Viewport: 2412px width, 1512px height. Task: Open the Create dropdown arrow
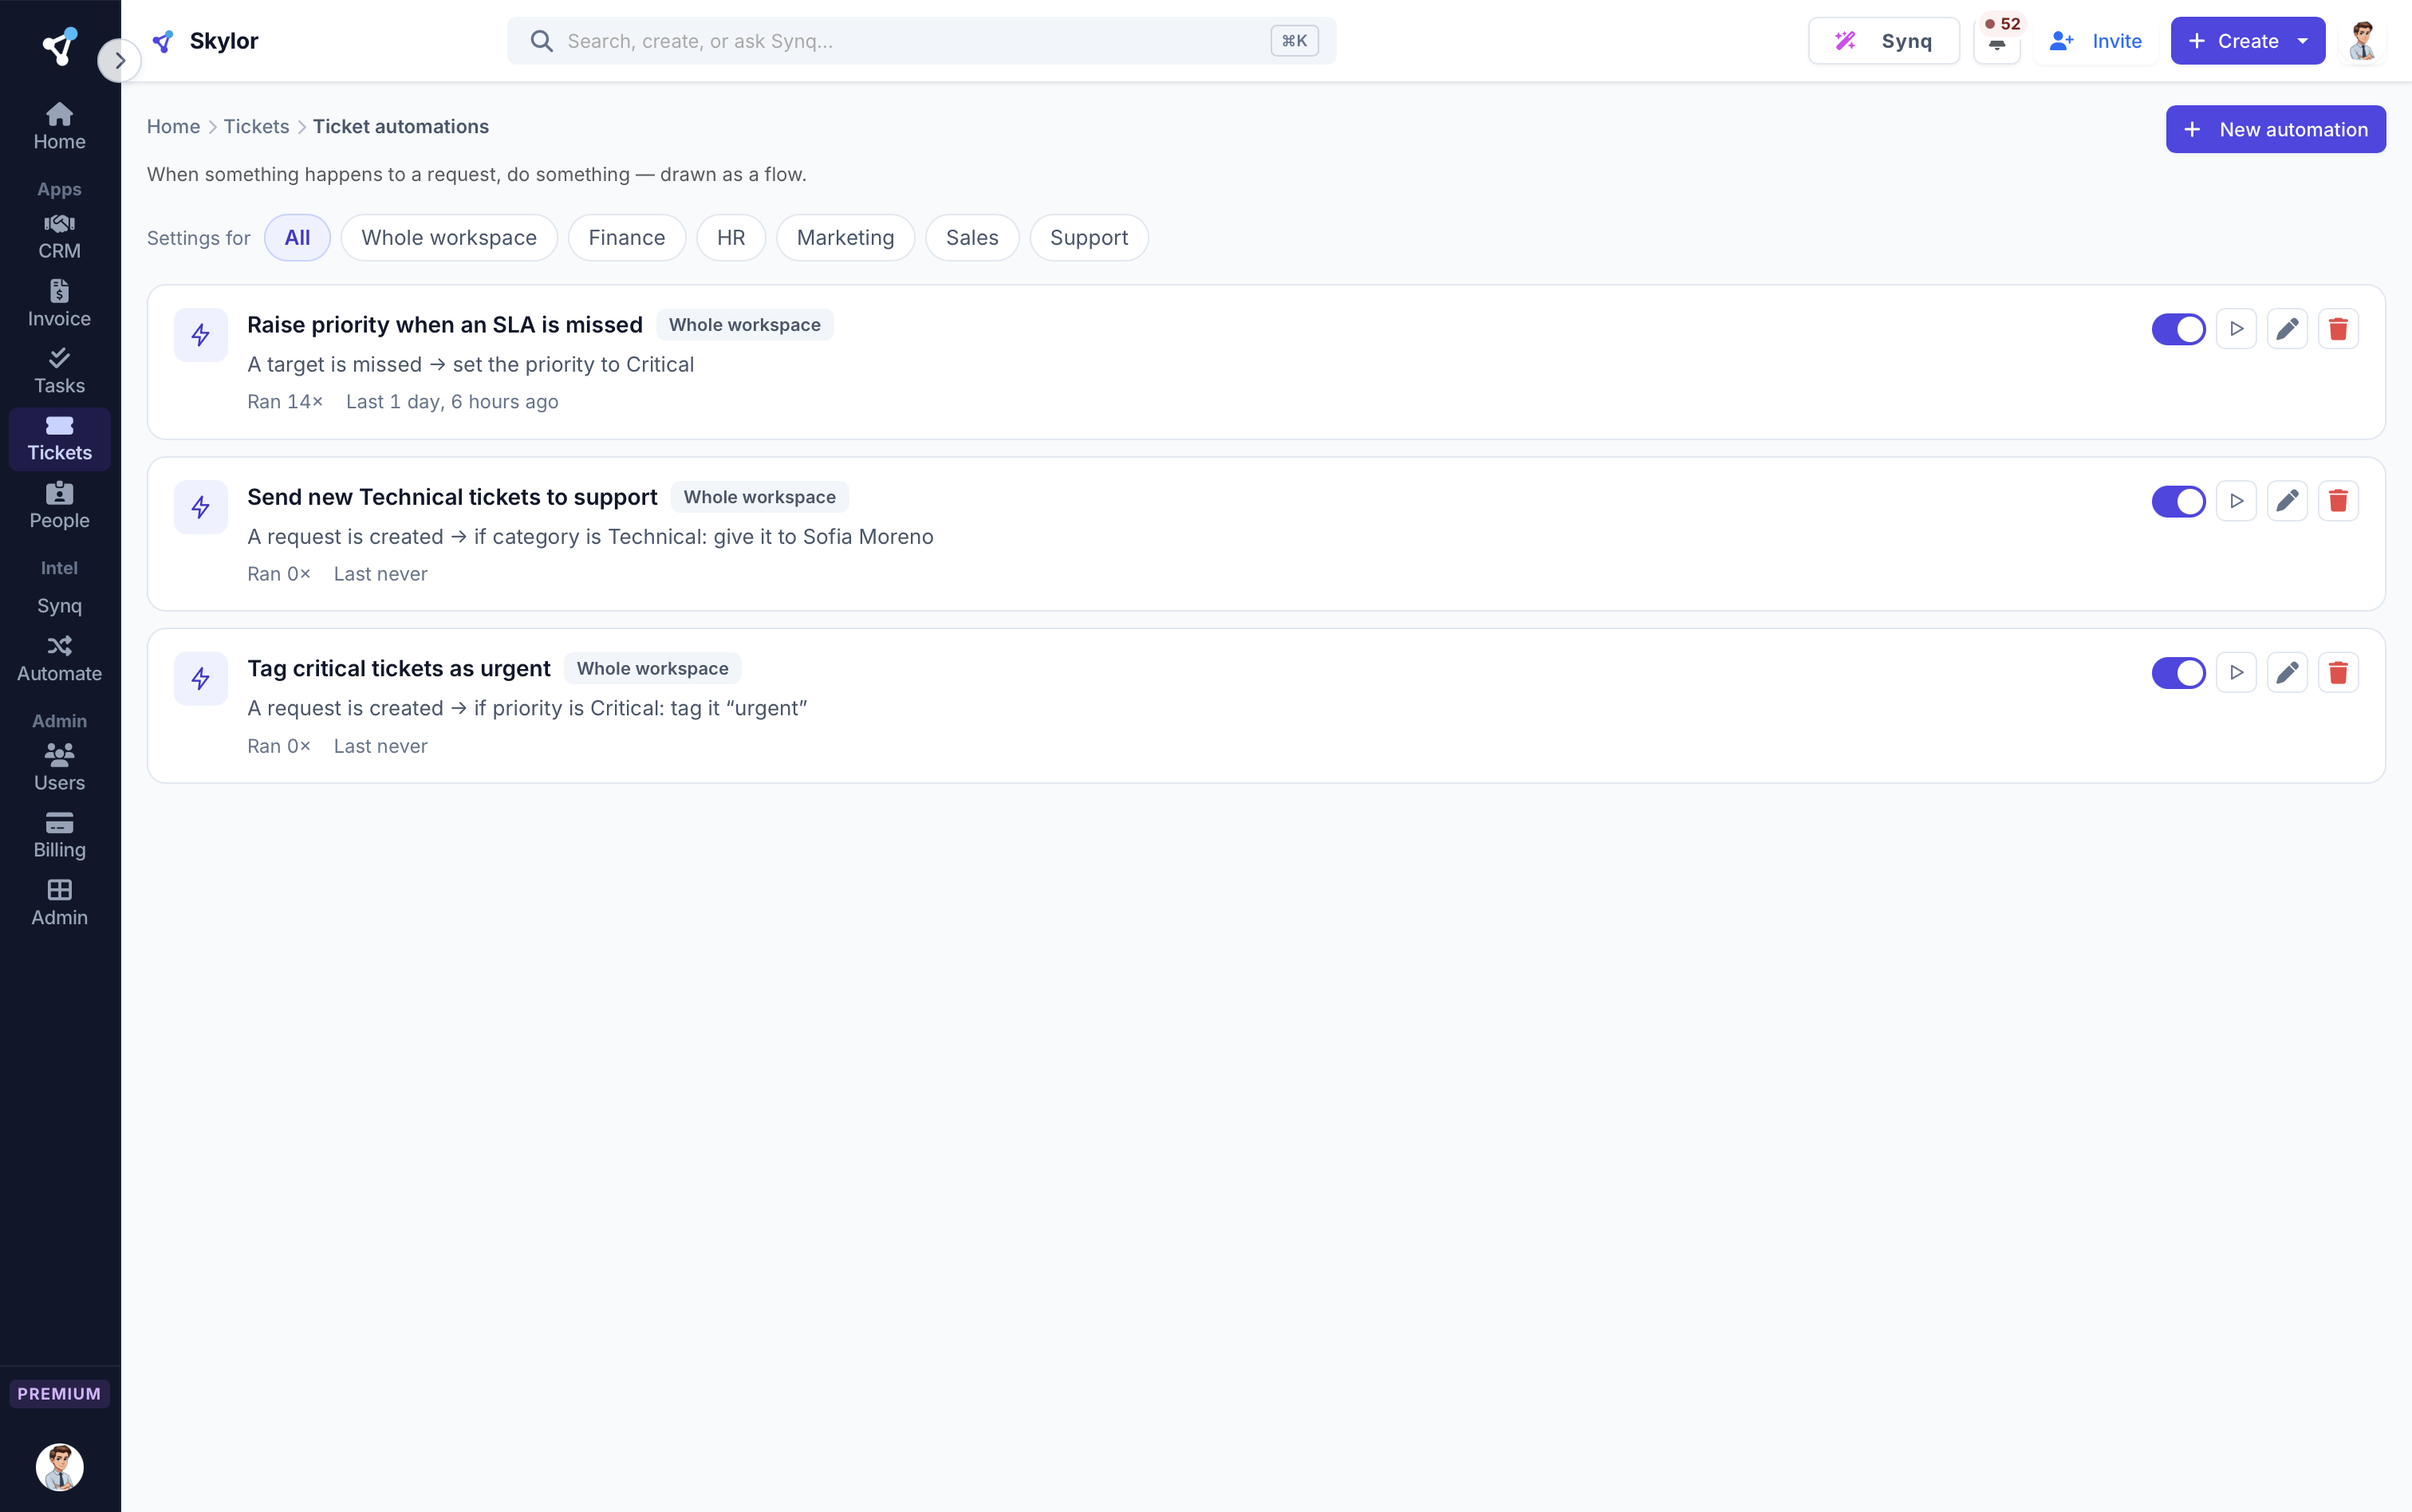2303,41
